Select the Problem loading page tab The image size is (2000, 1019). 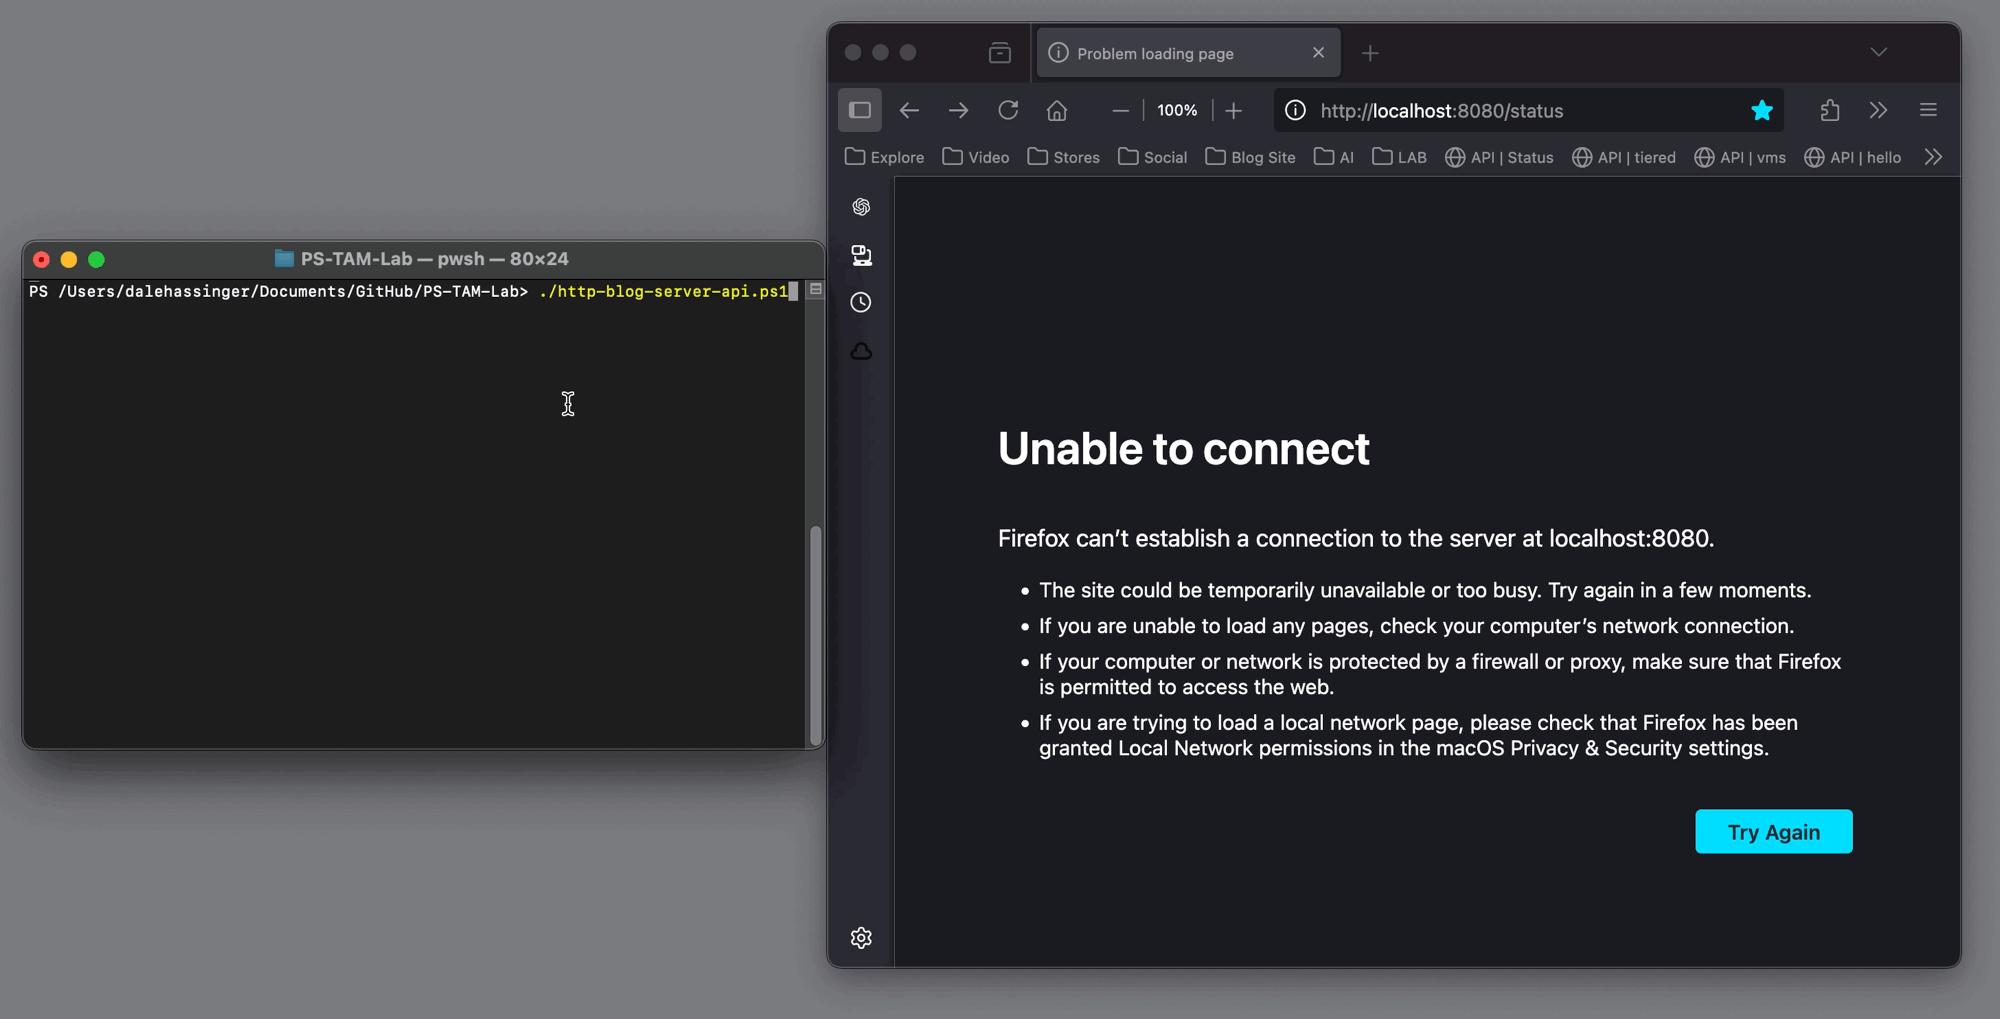pos(1170,53)
